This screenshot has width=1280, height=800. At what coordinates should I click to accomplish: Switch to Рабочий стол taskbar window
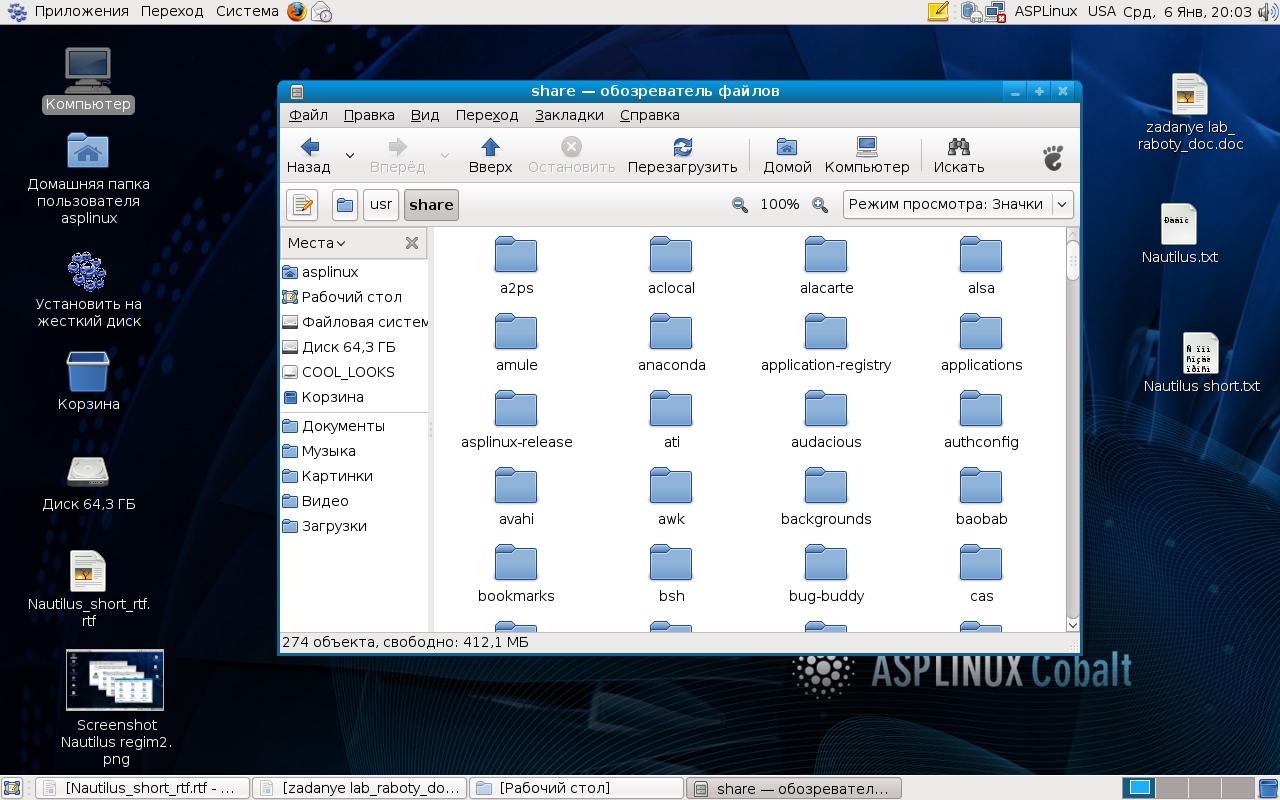click(576, 788)
